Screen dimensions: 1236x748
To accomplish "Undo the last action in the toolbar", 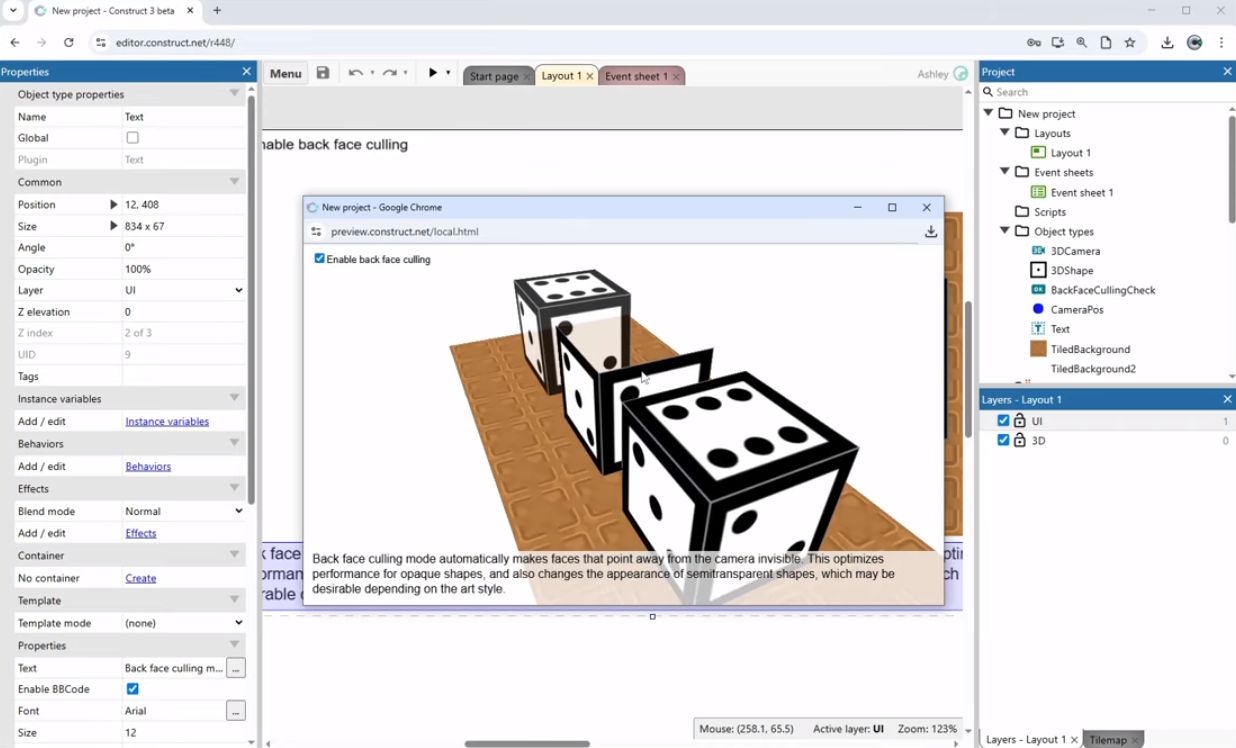I will 355,73.
